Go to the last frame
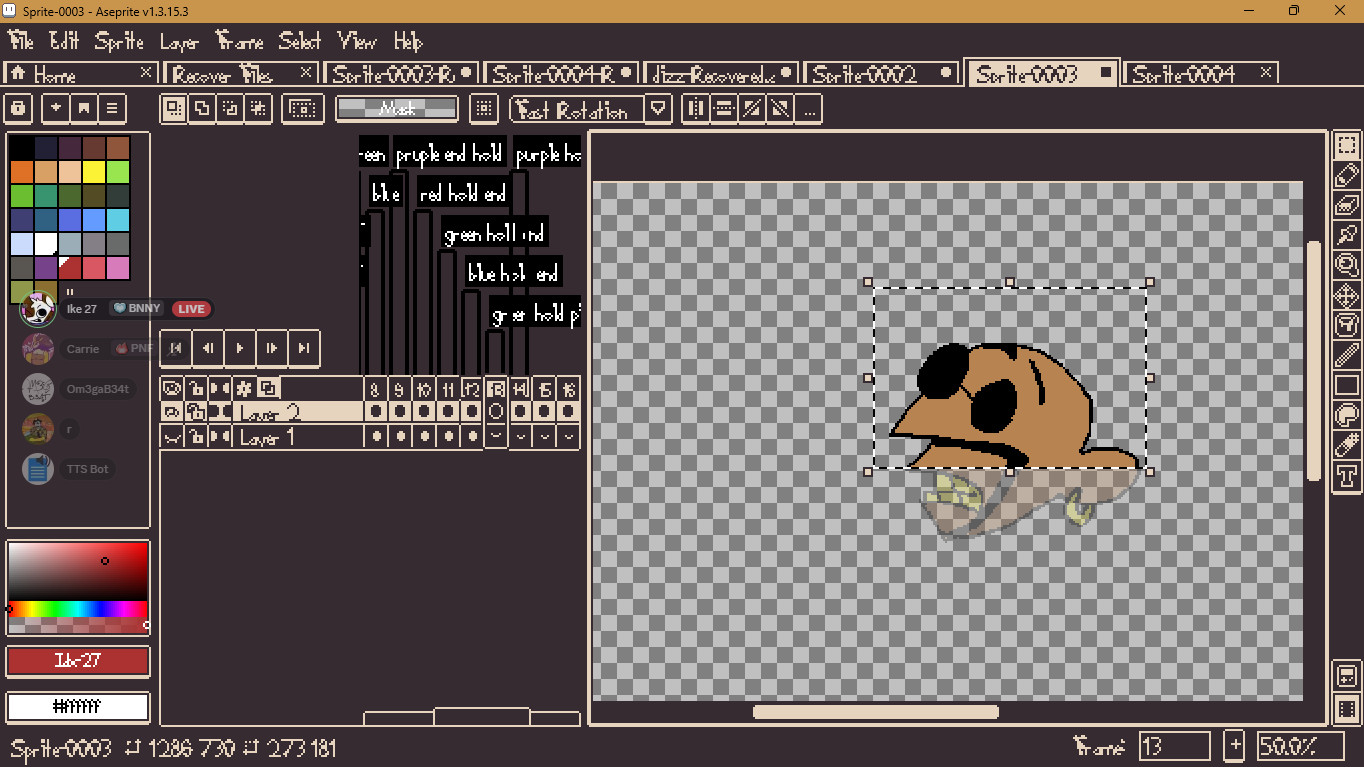1364x767 pixels. coord(304,348)
